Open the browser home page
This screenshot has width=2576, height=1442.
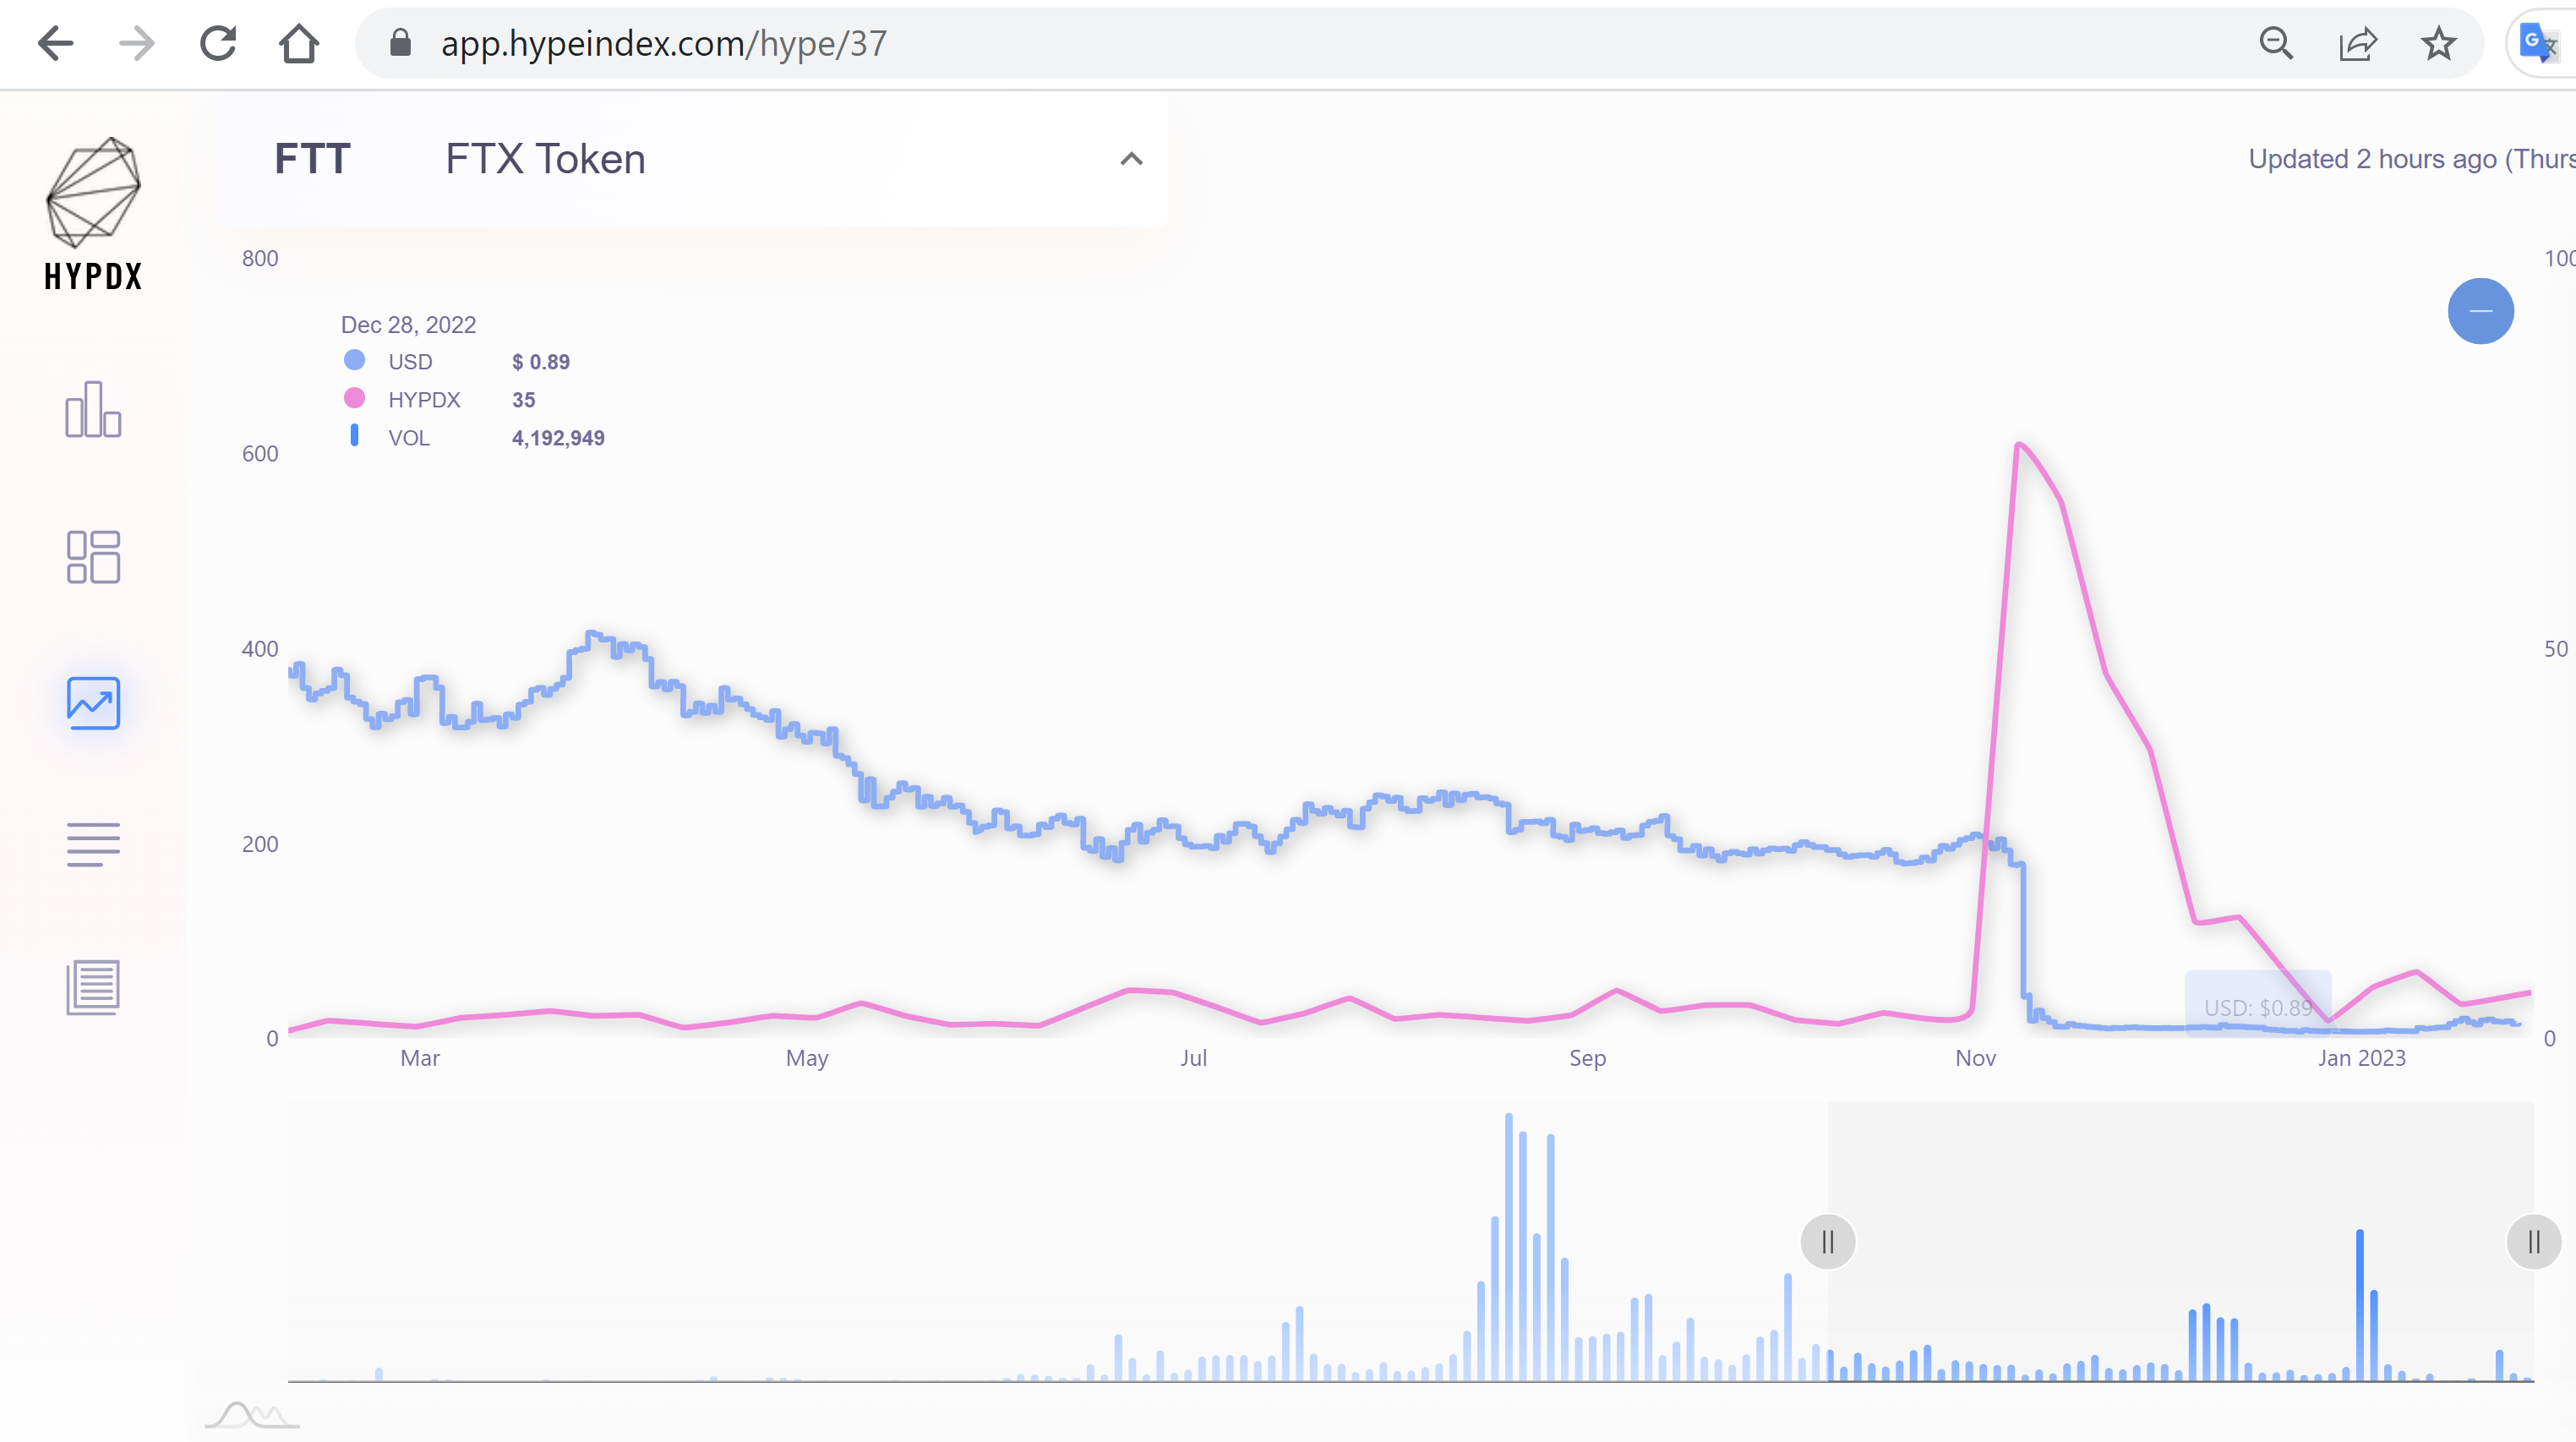tap(299, 43)
